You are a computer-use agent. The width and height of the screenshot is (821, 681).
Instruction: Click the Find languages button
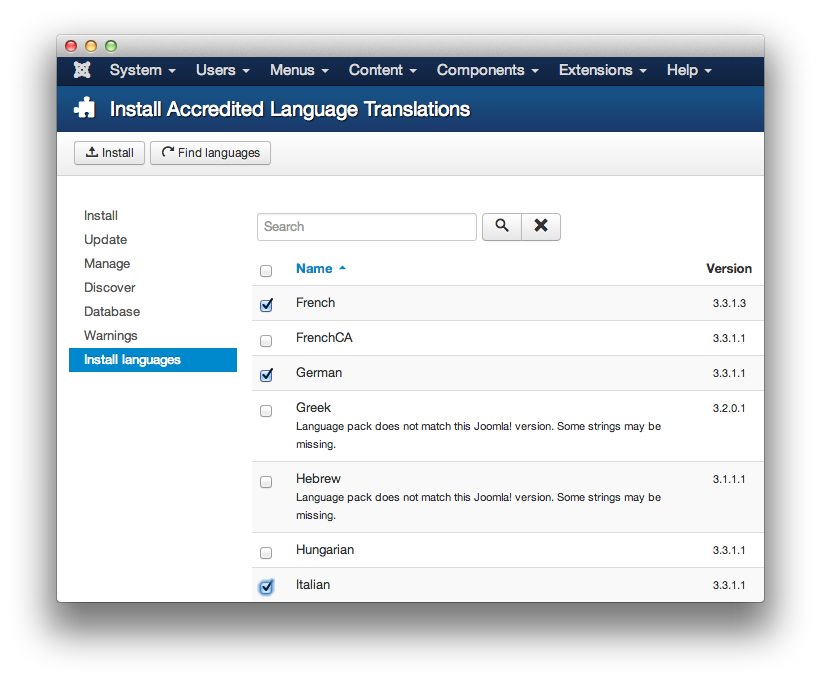(x=209, y=152)
